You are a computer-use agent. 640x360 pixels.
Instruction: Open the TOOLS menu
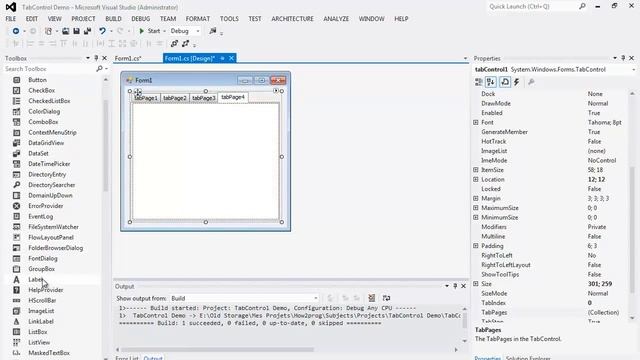click(x=229, y=19)
